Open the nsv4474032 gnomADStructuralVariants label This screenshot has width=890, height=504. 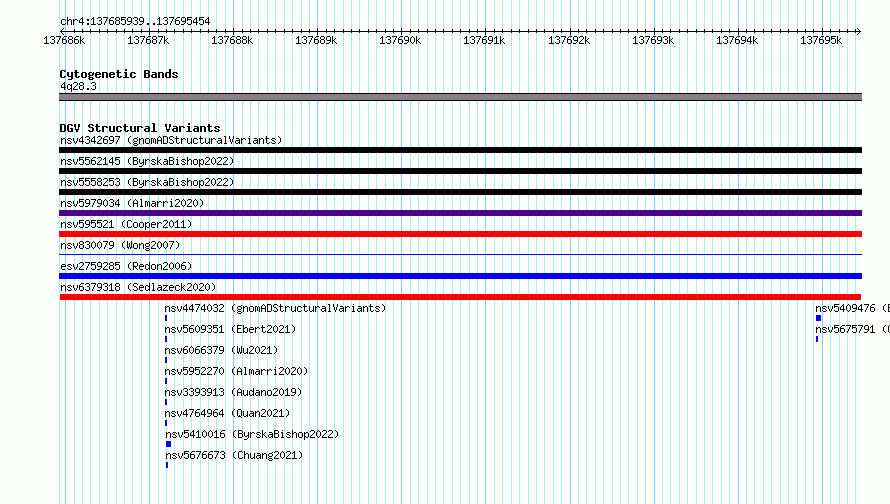[x=275, y=308]
